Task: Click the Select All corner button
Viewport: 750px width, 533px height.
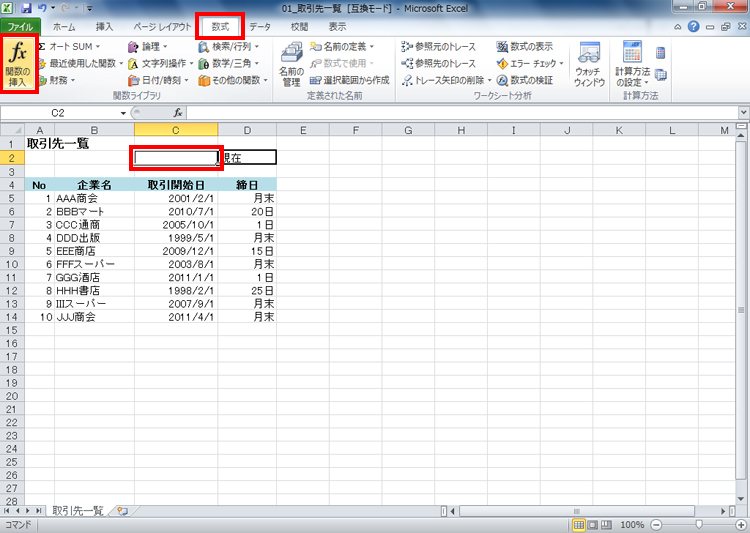Action: pyautogui.click(x=12, y=130)
